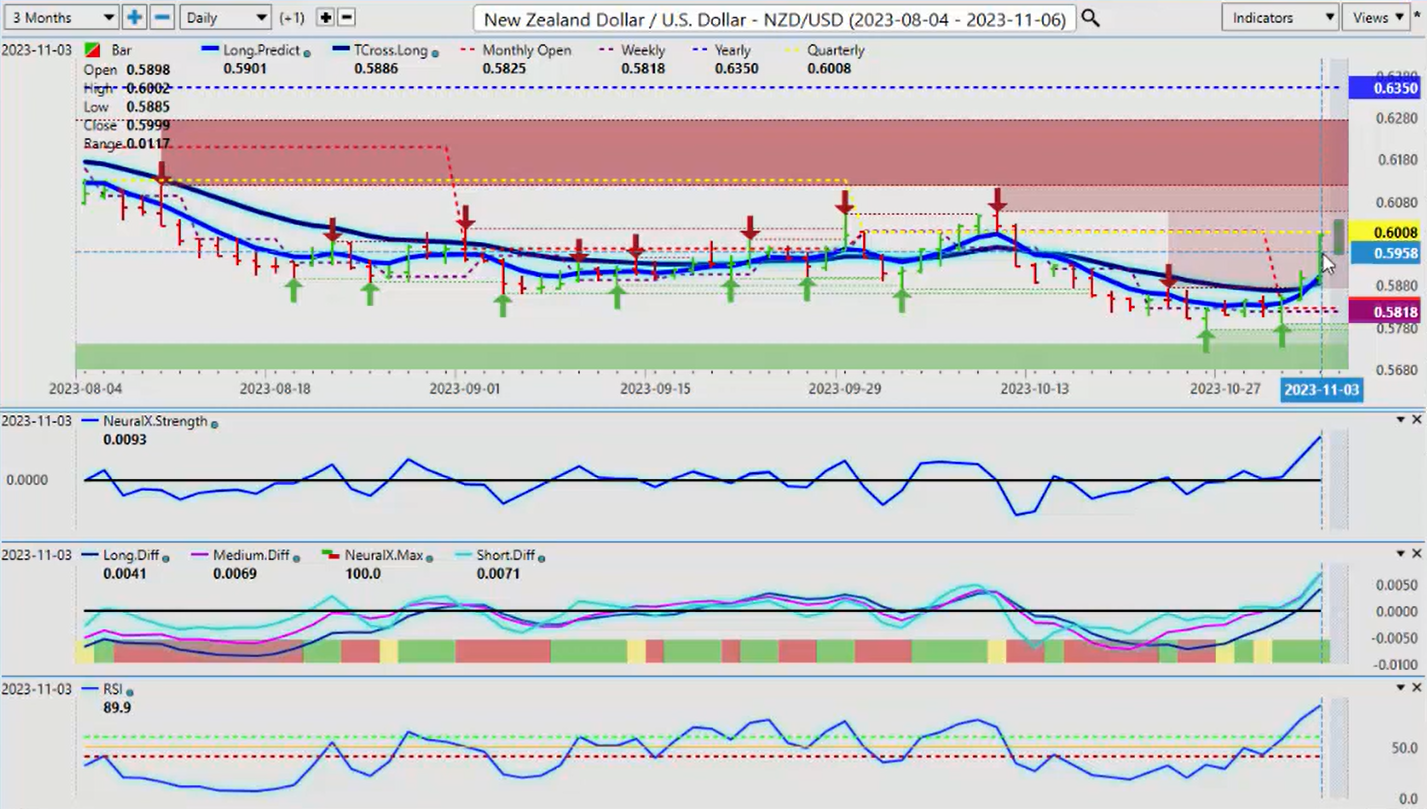Click the Bar chart type icon
The height and width of the screenshot is (809, 1427).
pyautogui.click(x=90, y=50)
